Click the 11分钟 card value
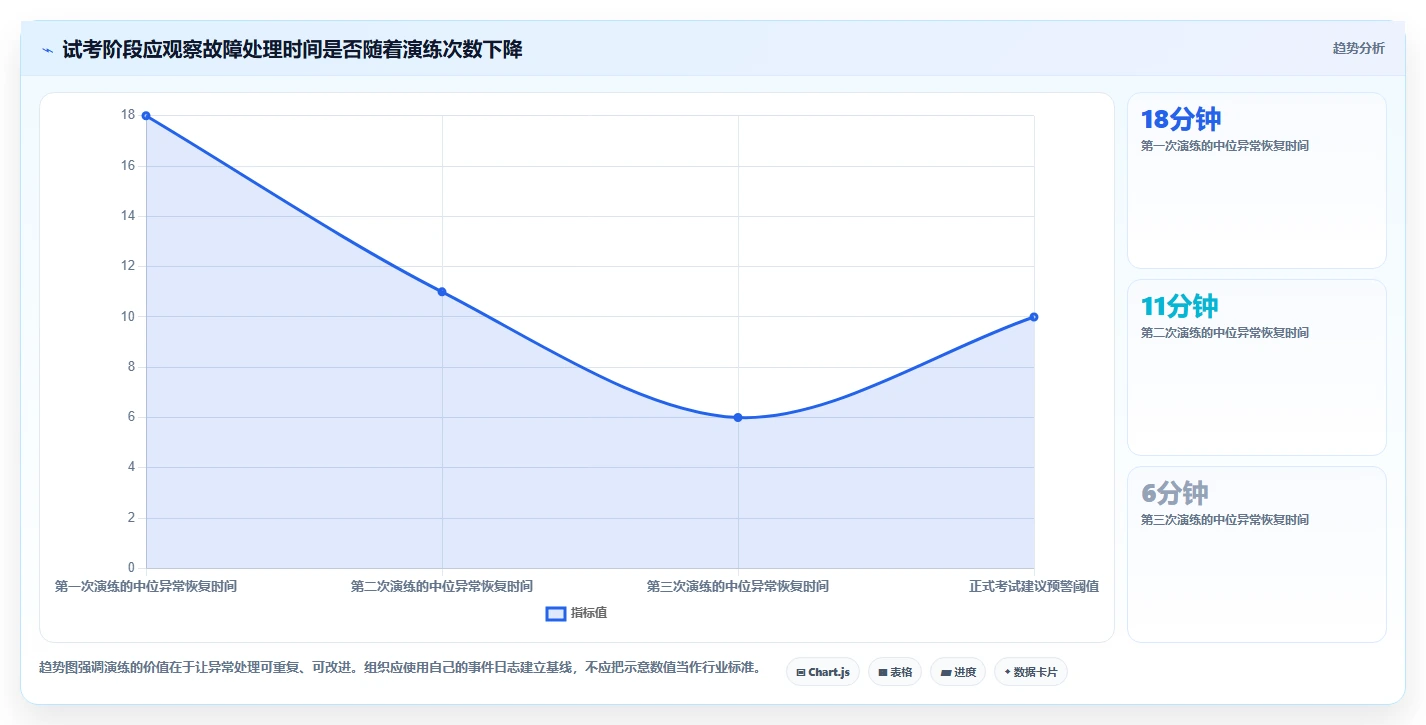 click(1180, 306)
